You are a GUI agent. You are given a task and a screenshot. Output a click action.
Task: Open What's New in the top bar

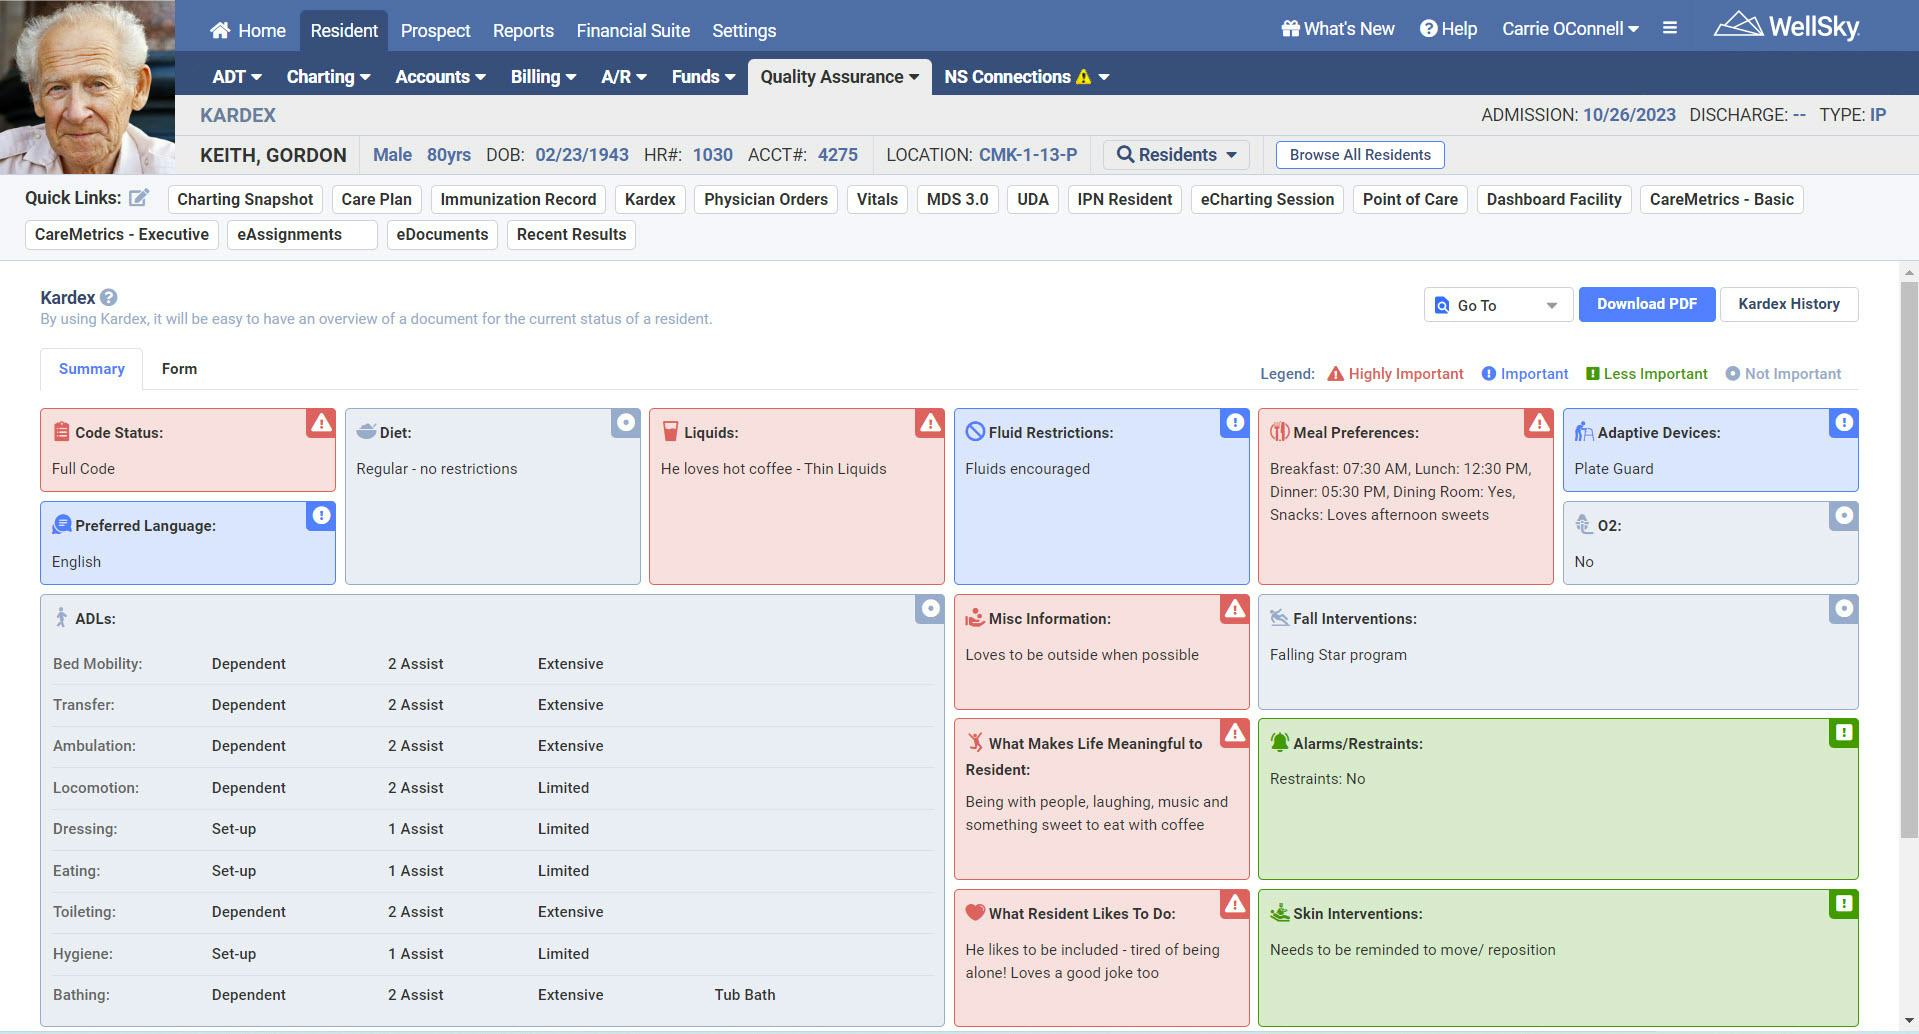click(1337, 29)
